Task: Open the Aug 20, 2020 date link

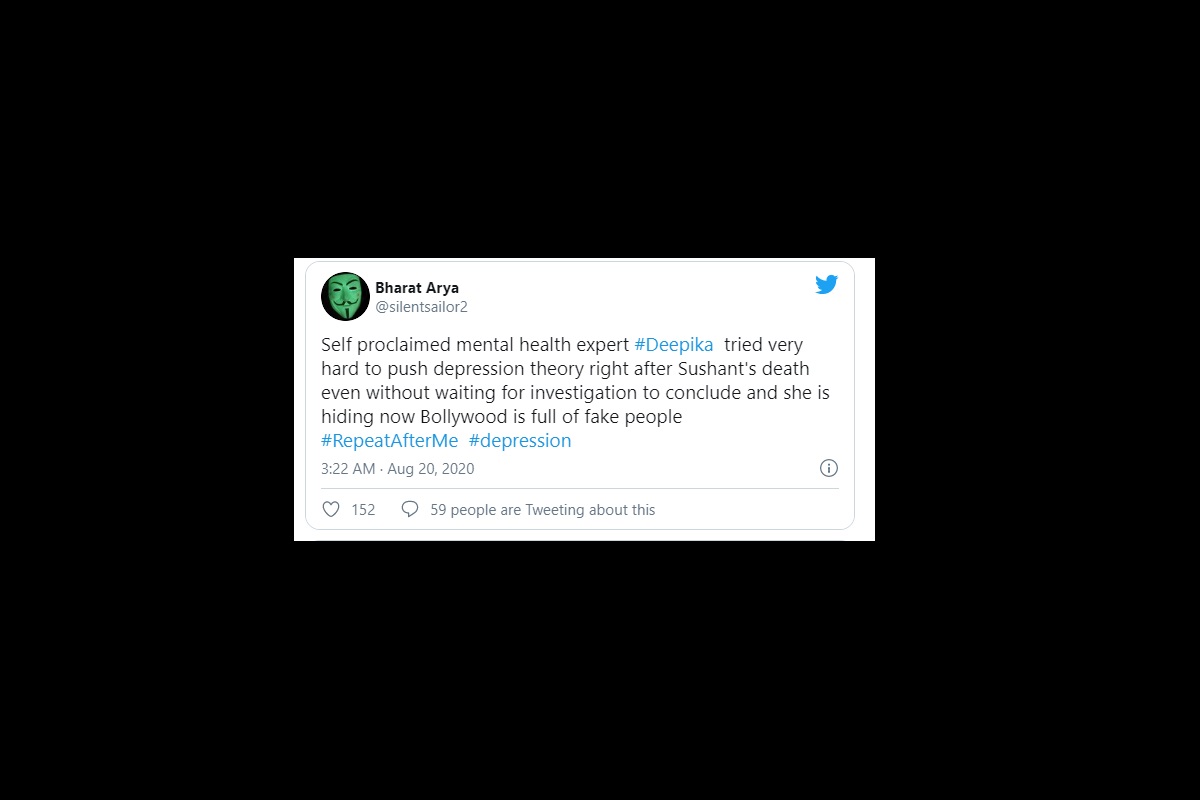Action: pos(431,469)
